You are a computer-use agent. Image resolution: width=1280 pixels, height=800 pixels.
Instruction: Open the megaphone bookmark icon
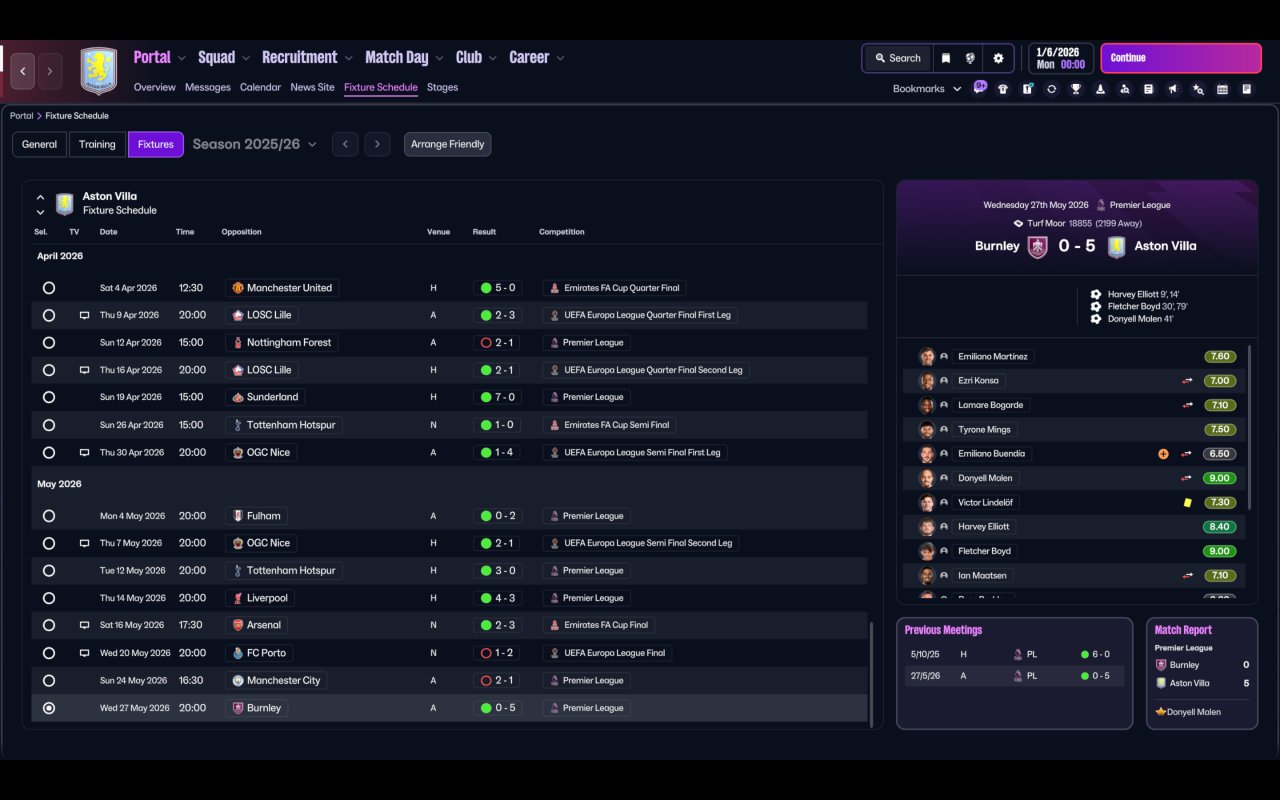pos(1173,89)
